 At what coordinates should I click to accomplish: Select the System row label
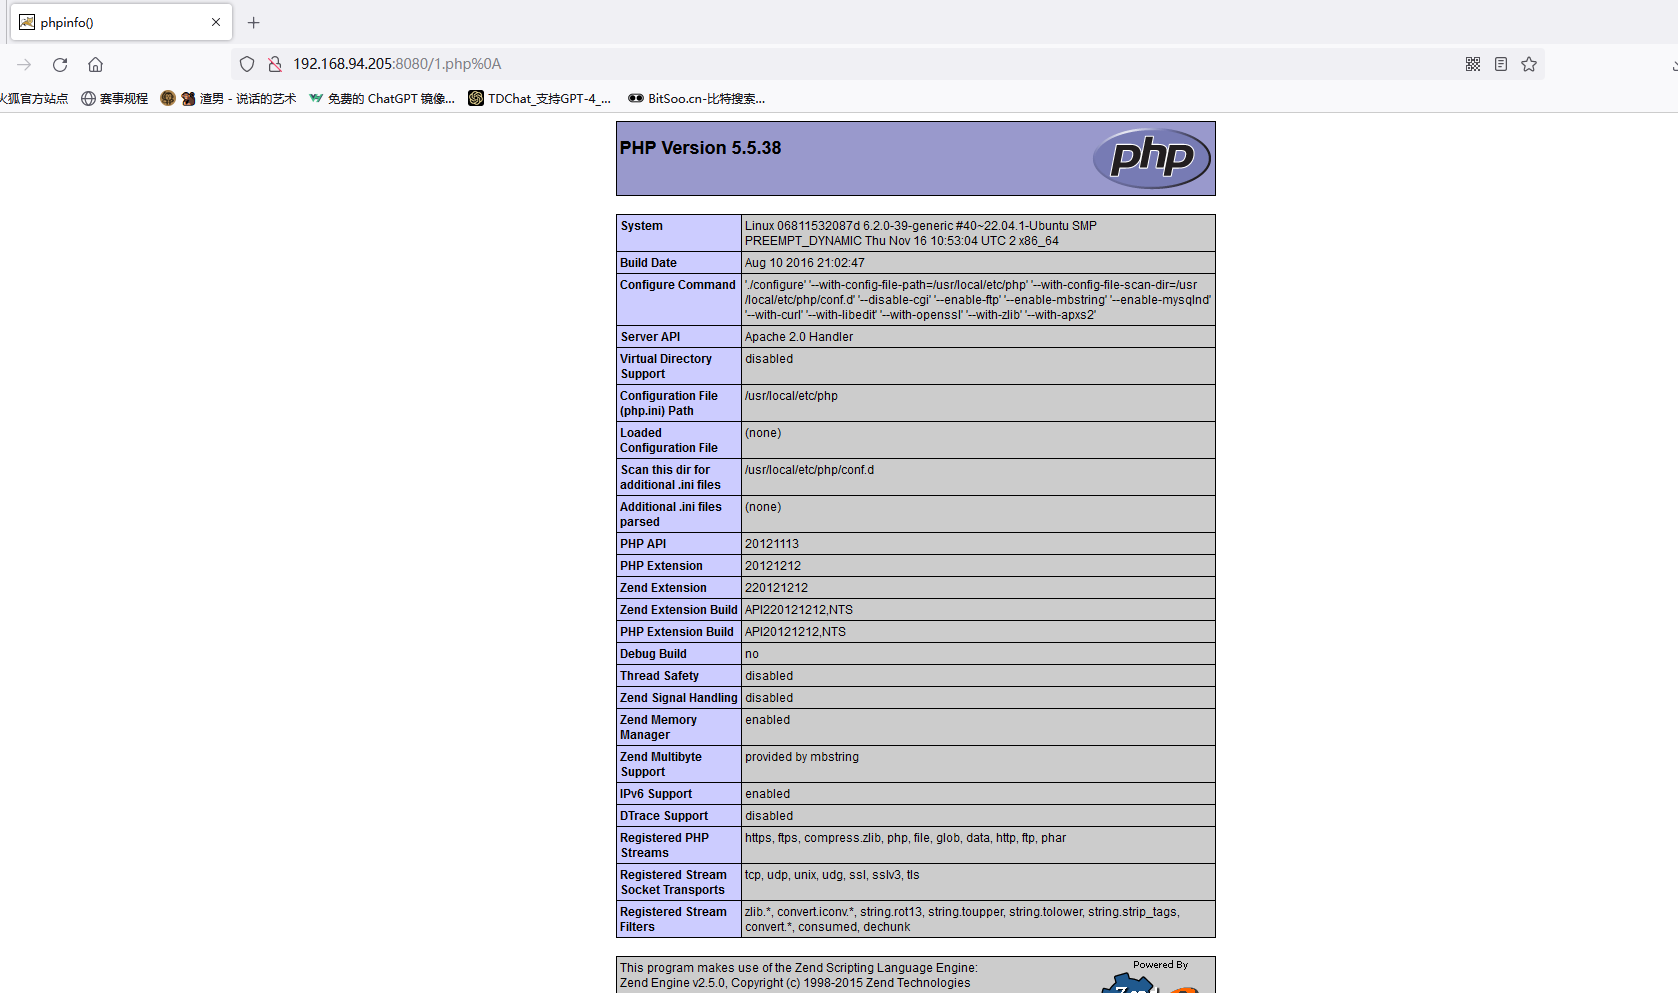click(641, 226)
